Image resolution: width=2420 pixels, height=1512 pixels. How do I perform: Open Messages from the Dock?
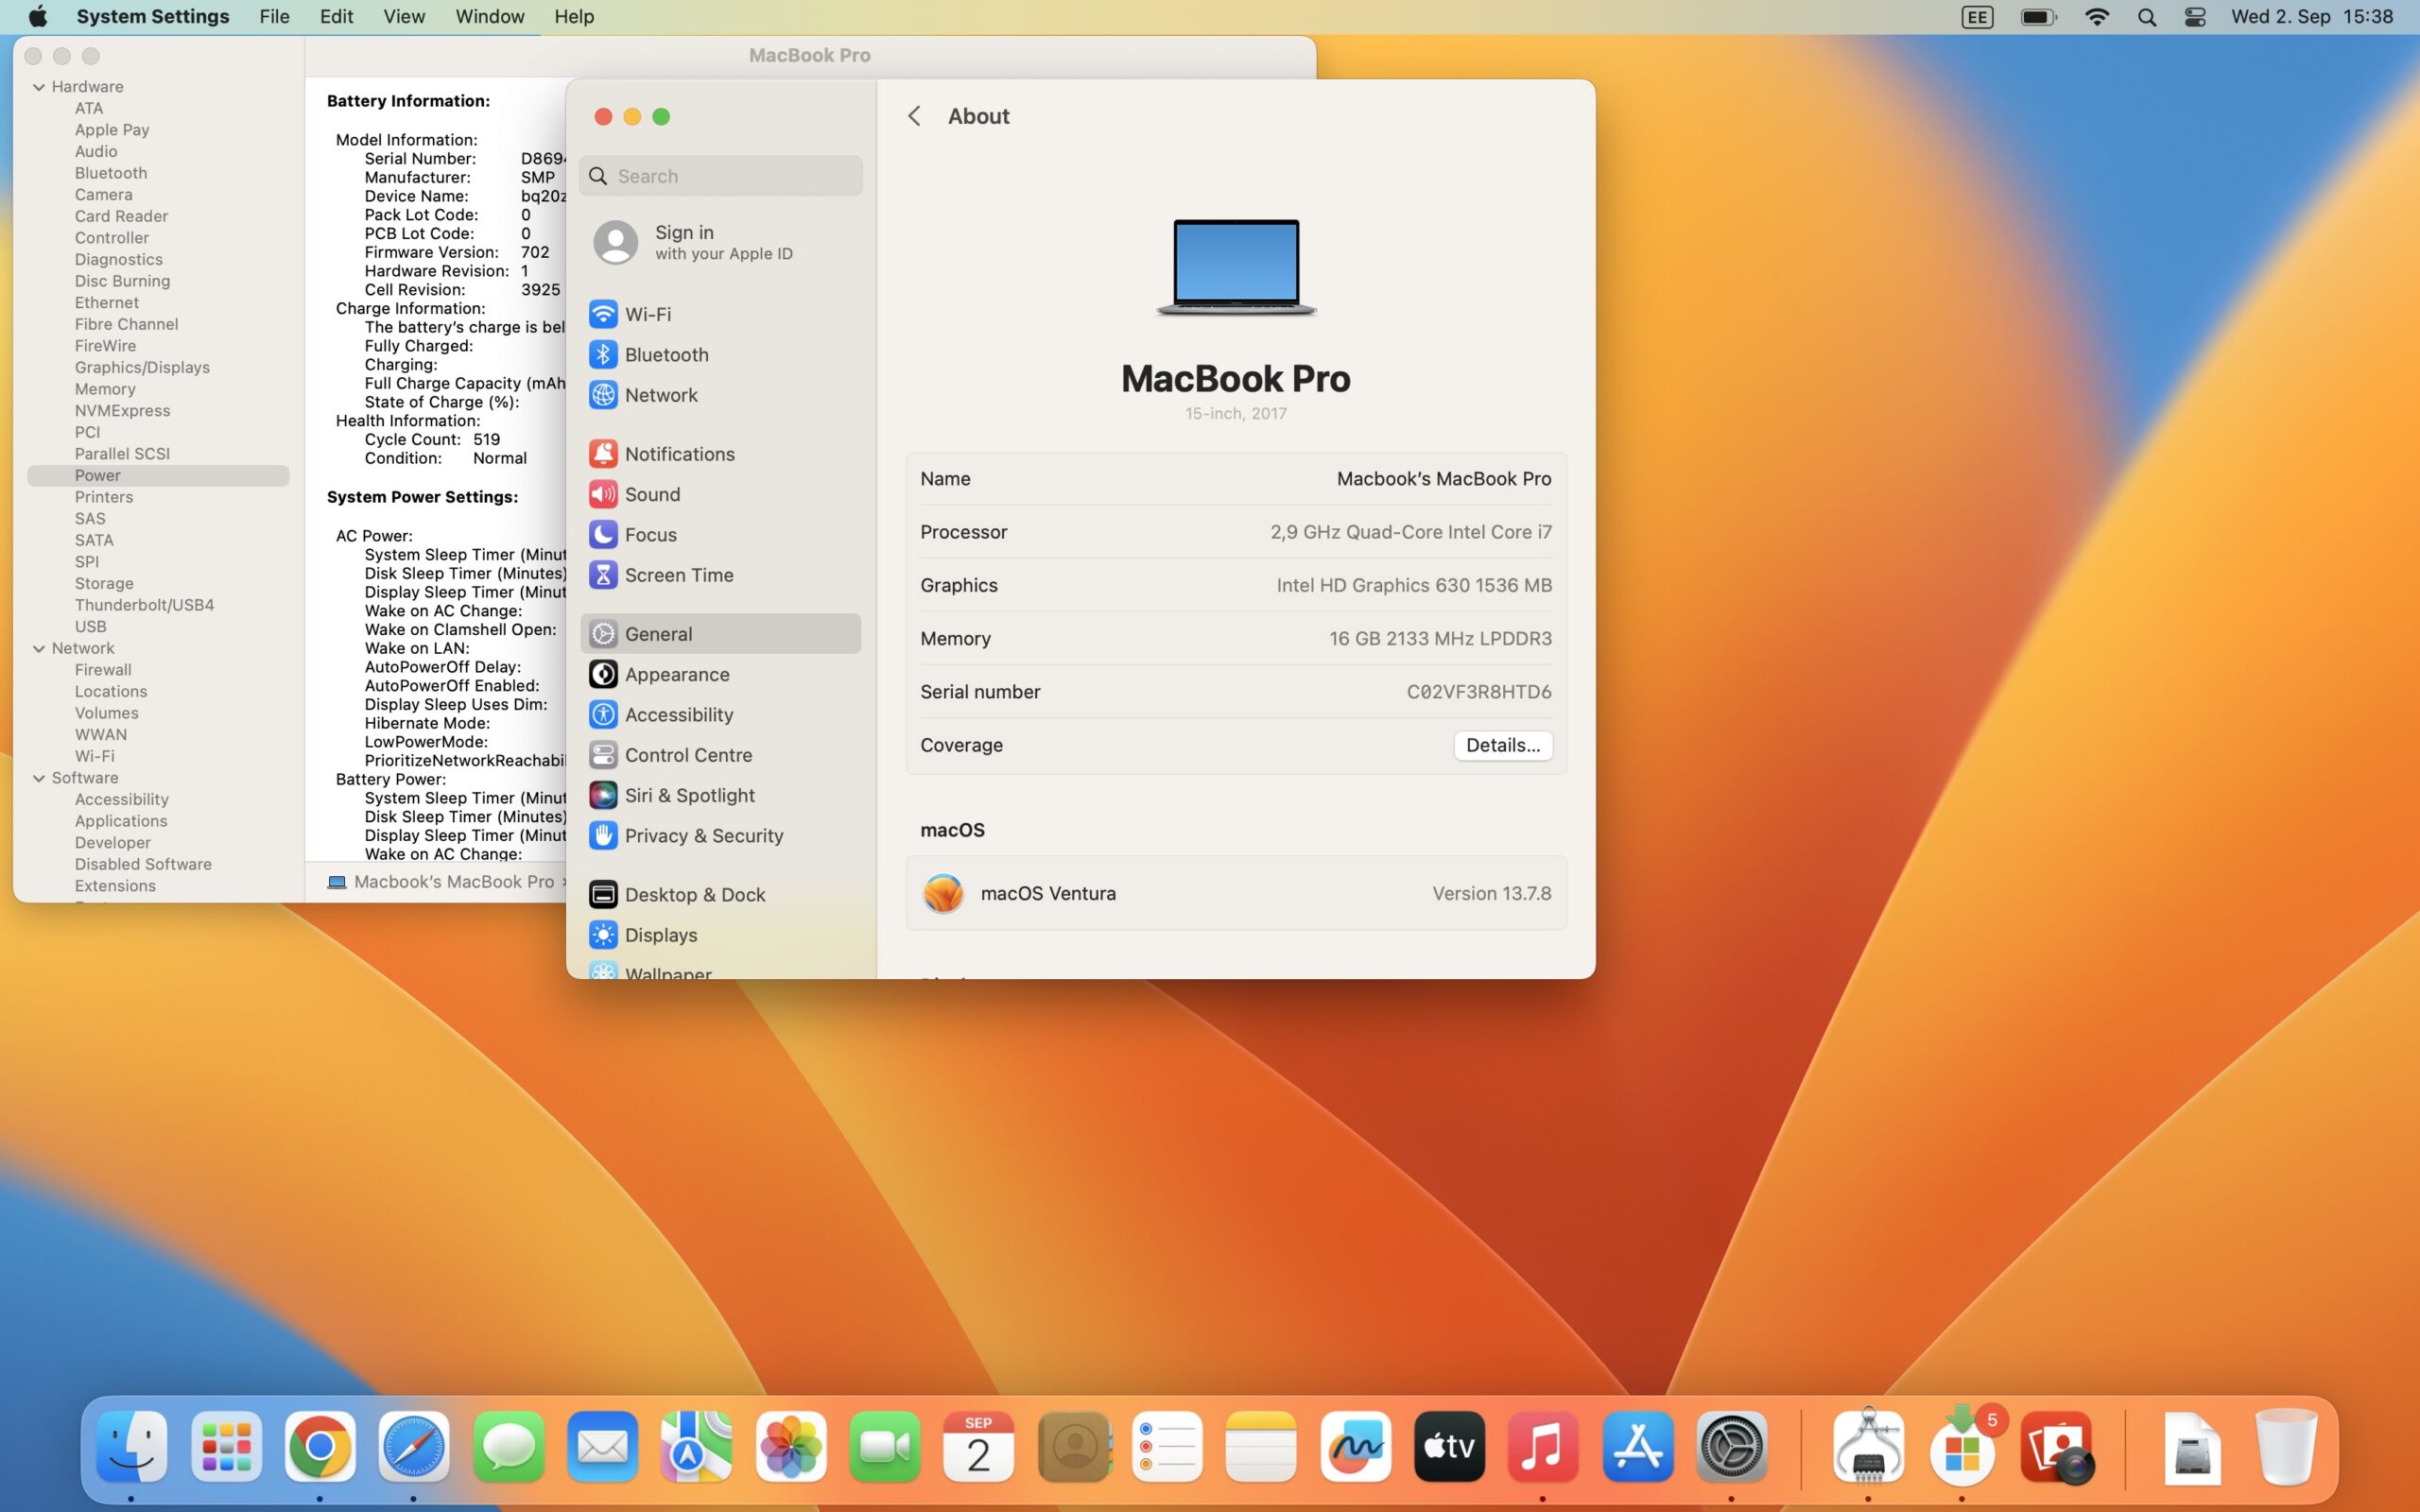pyautogui.click(x=508, y=1446)
